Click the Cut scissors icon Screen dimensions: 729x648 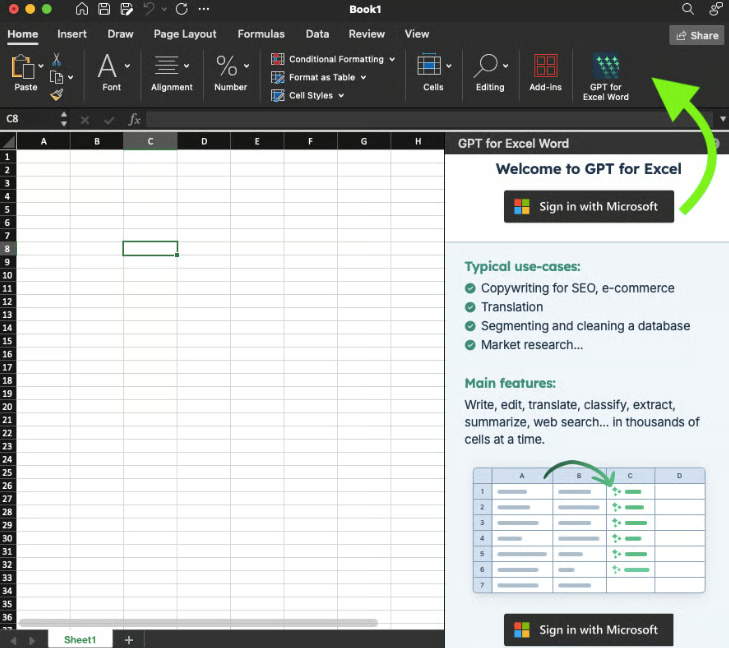coord(57,60)
